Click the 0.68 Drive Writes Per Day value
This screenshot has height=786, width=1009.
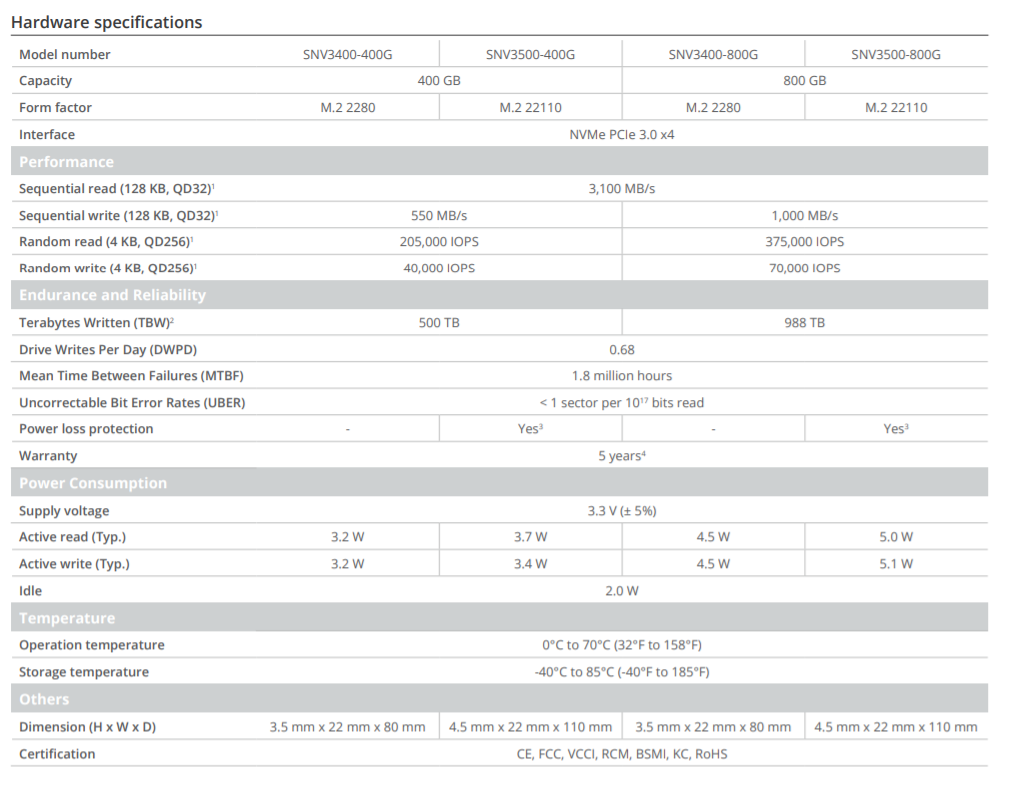click(x=621, y=350)
